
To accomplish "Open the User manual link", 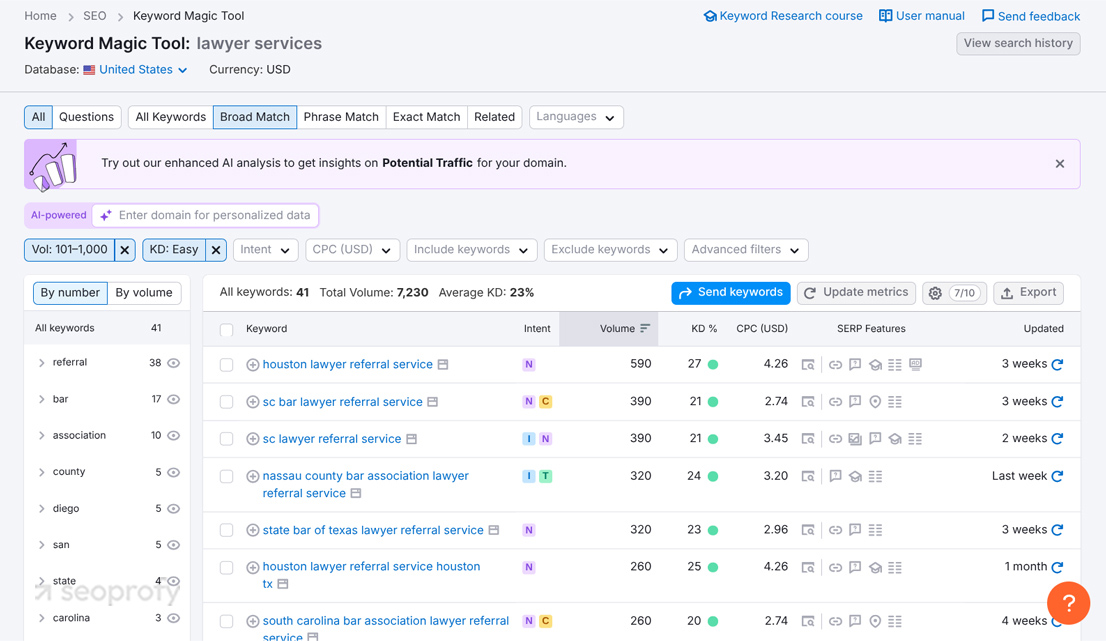I will point(921,16).
